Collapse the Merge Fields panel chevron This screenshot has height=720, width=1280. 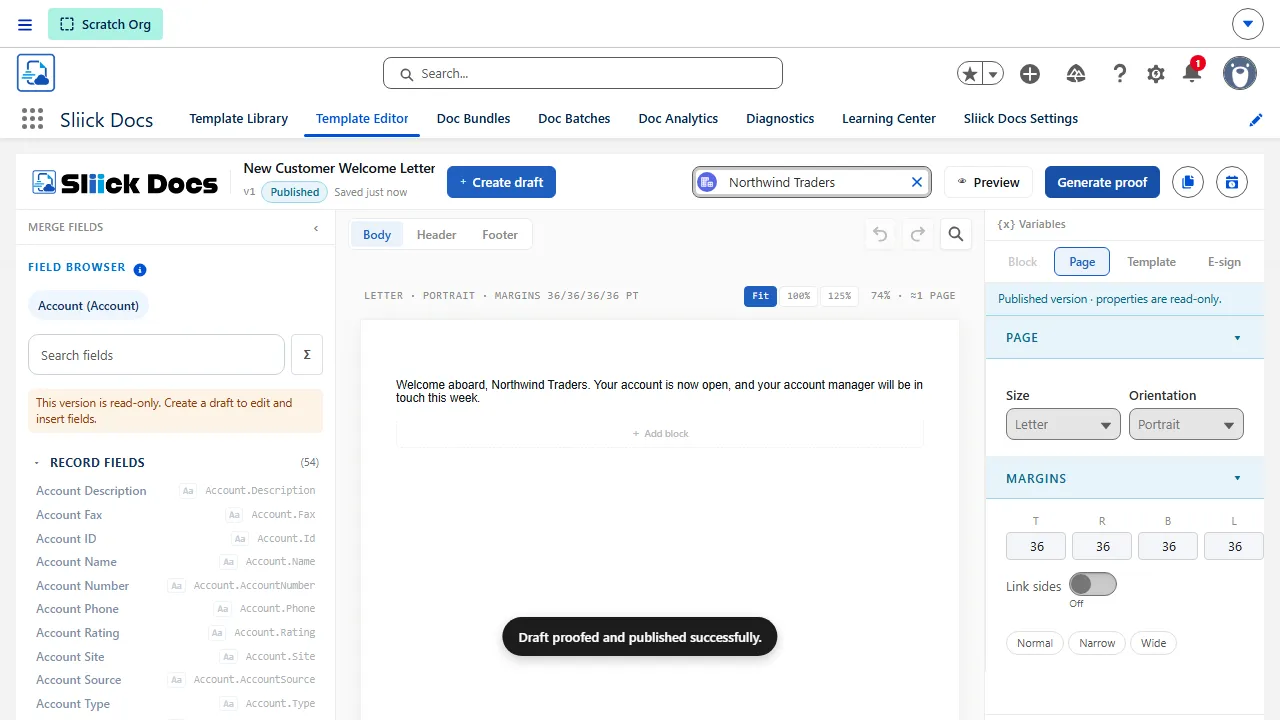(x=316, y=228)
